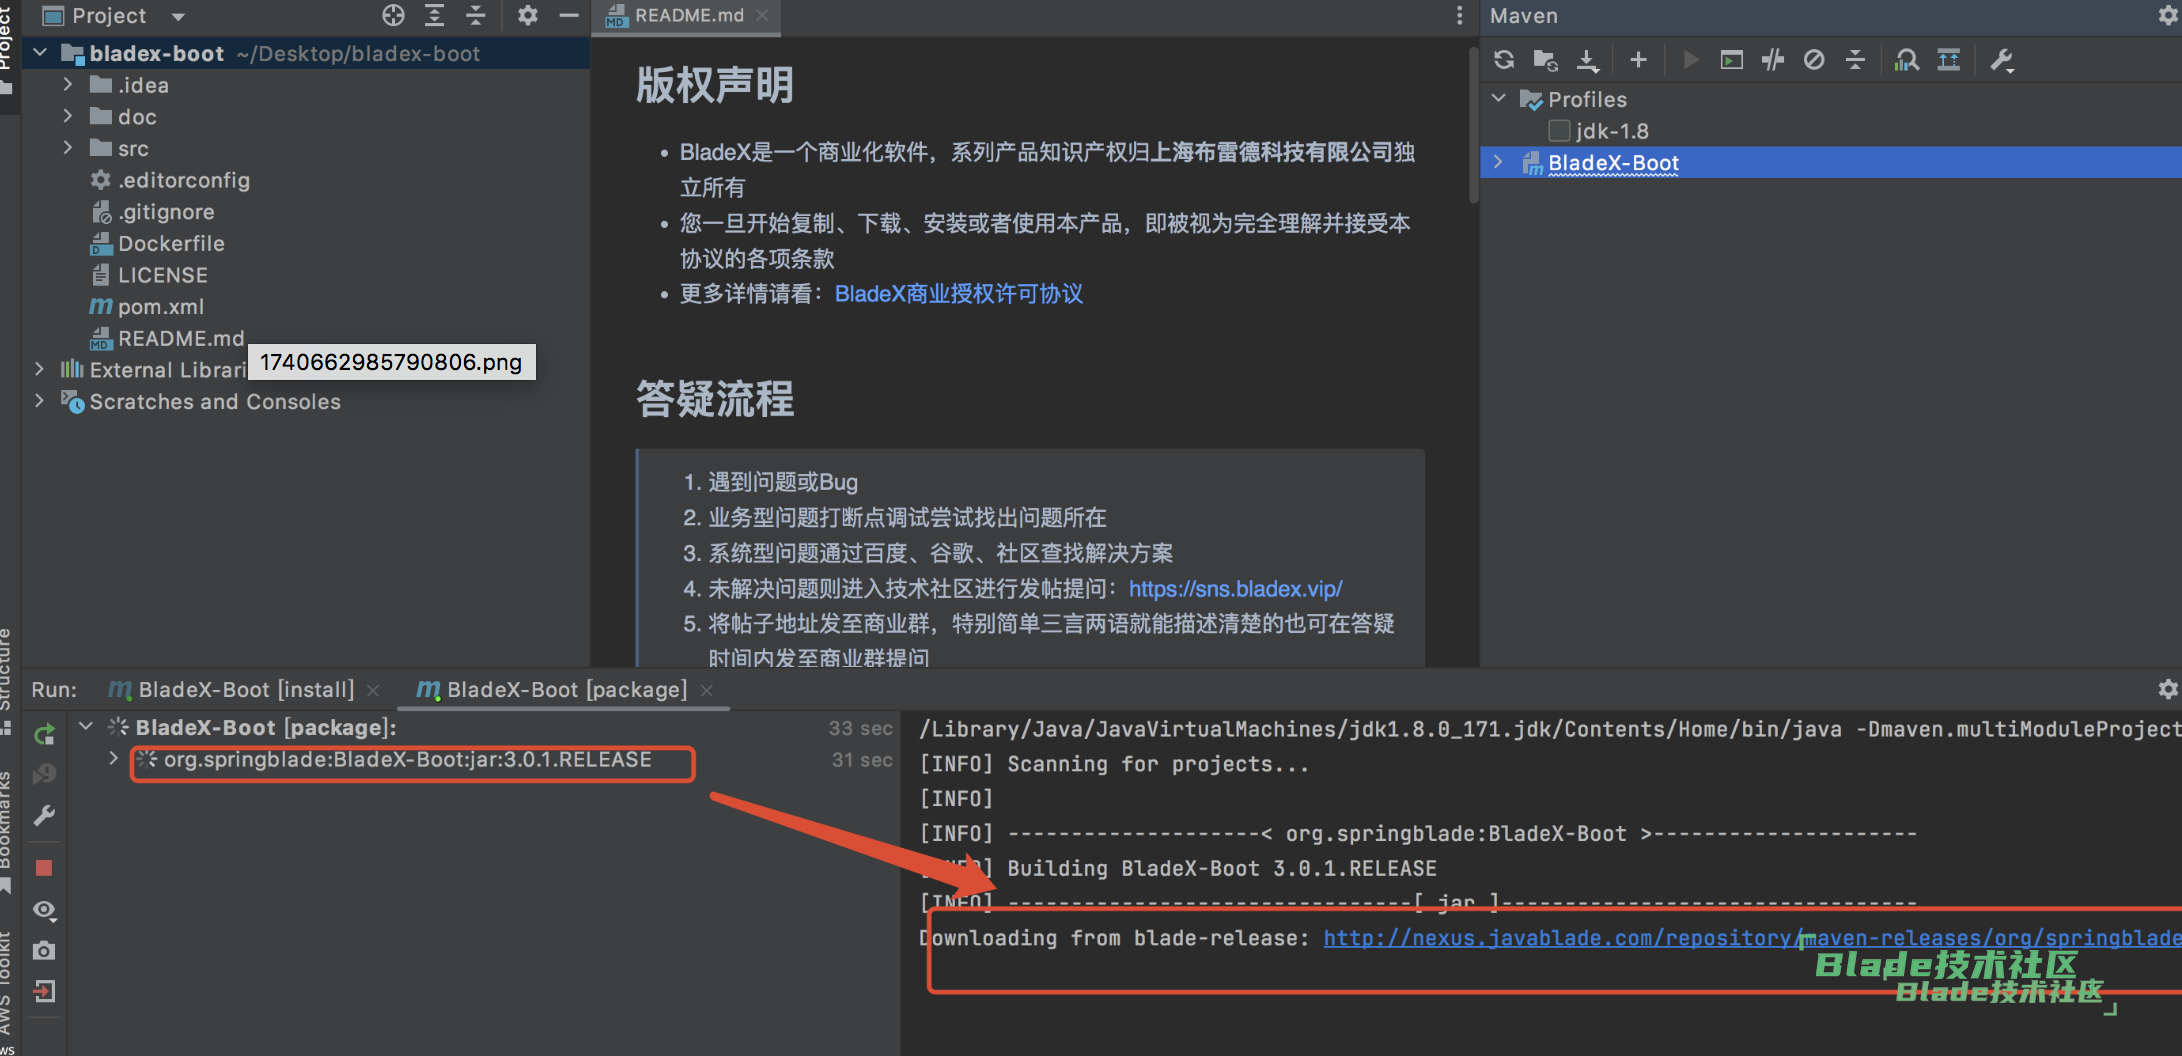Click Expand All in Project panel
Viewport: 2182px width, 1056px height.
point(435,15)
